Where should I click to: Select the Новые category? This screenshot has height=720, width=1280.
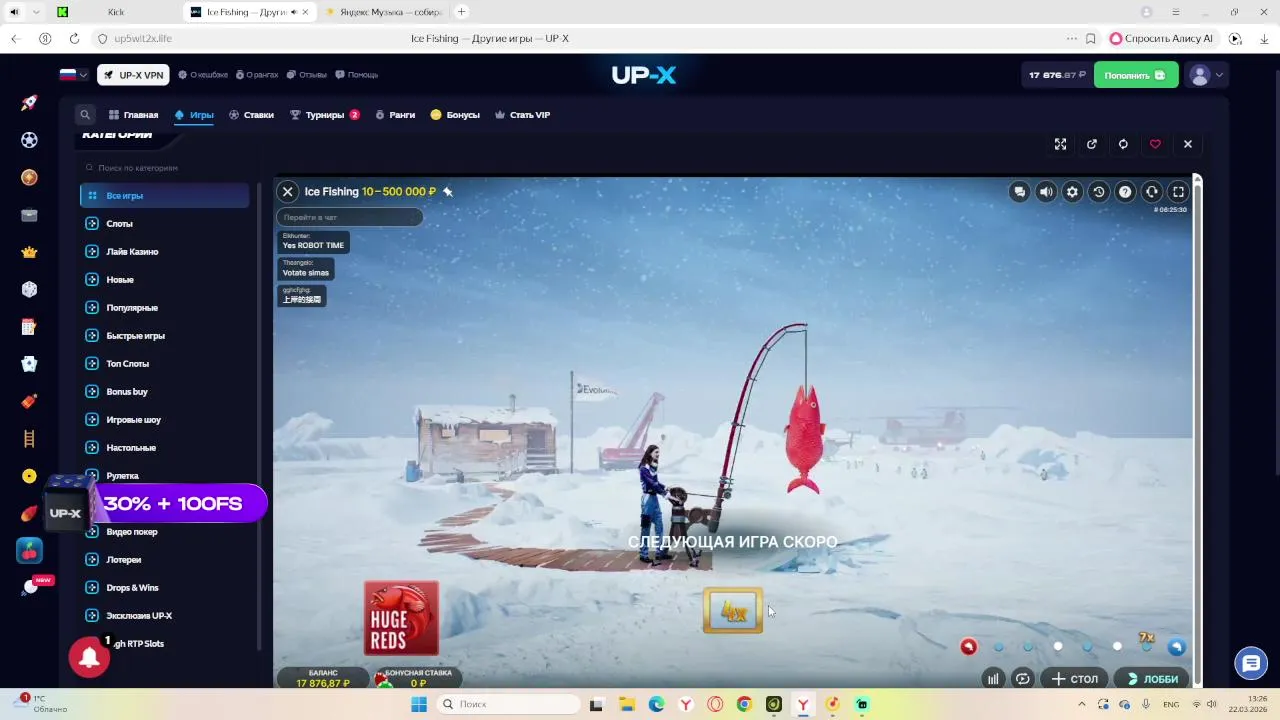tap(165, 280)
